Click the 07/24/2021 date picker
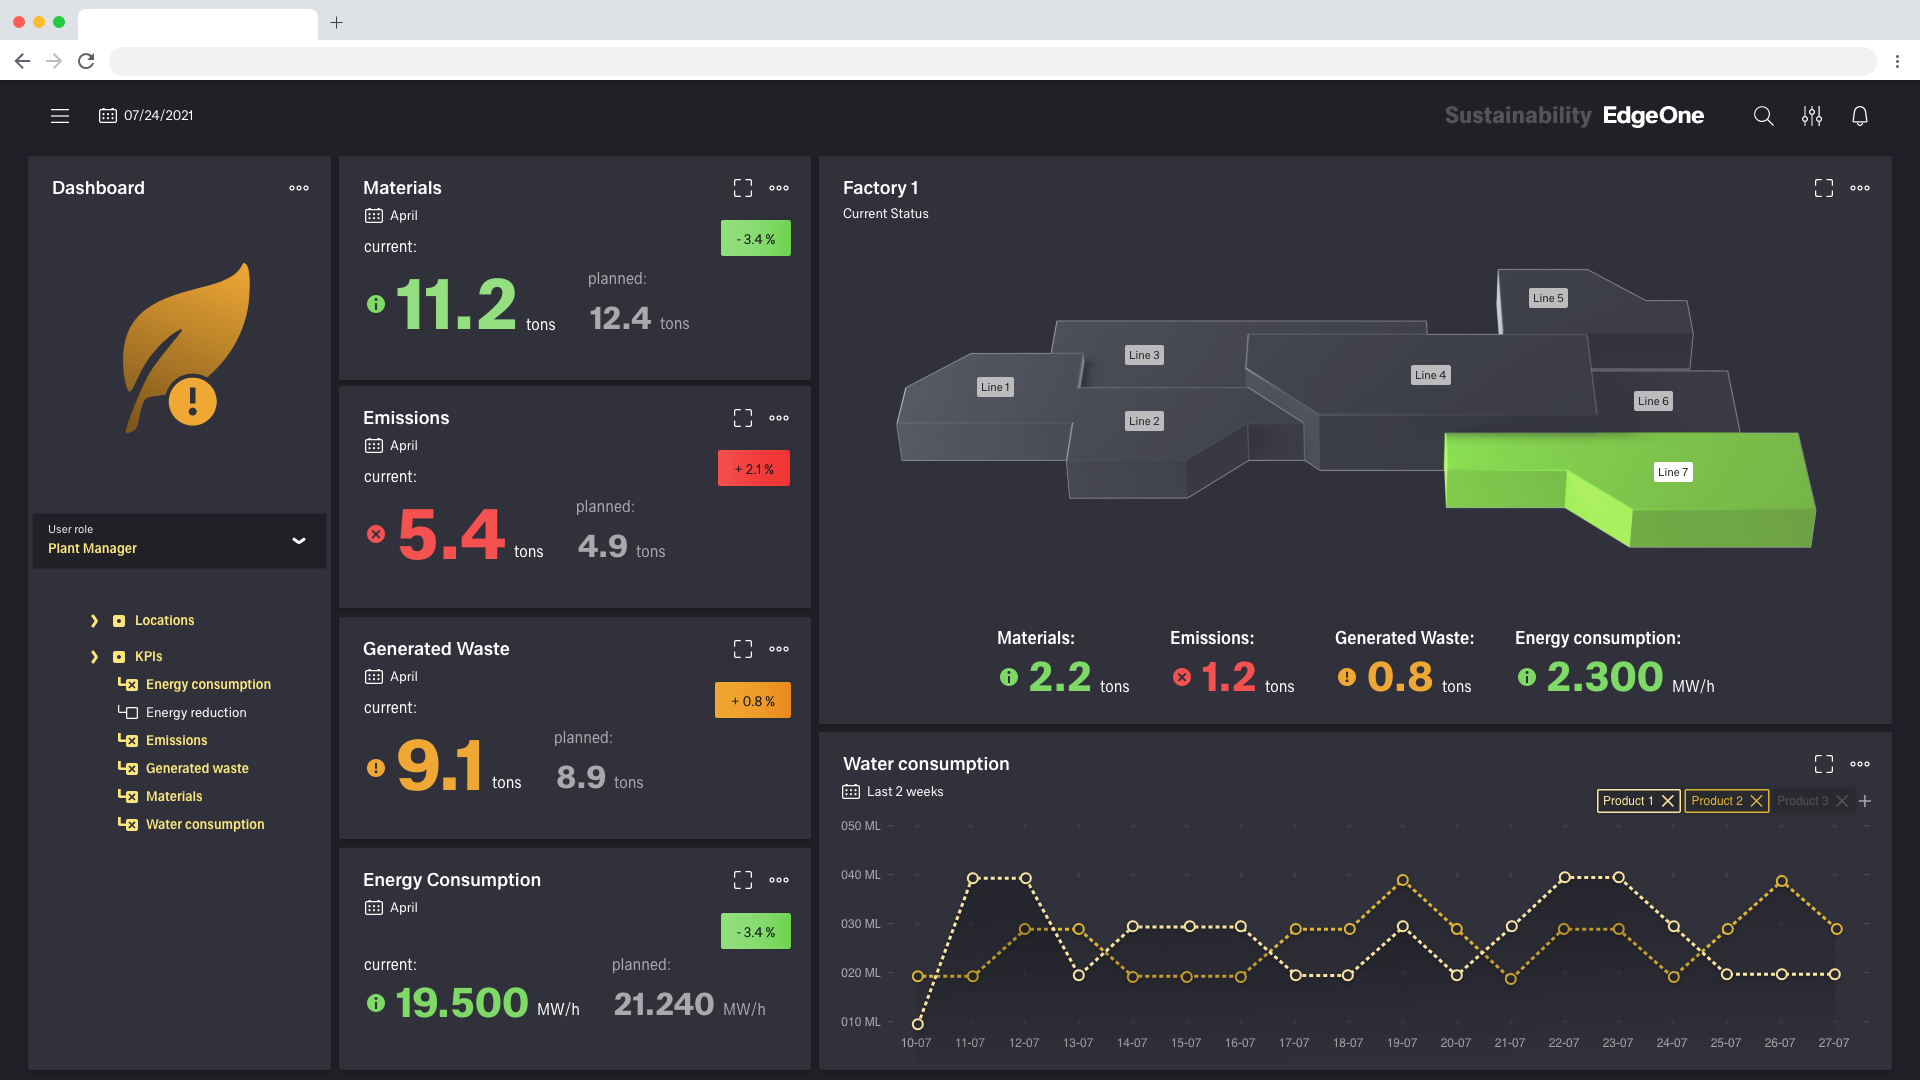Image resolution: width=1920 pixels, height=1080 pixels. click(x=147, y=116)
